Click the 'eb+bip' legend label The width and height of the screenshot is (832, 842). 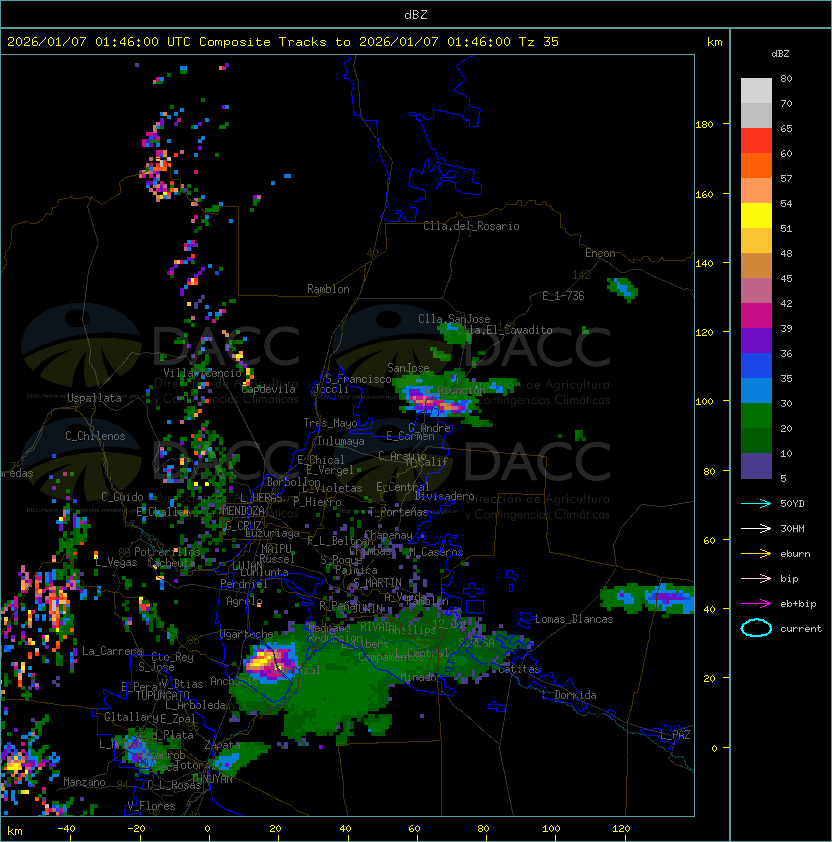(798, 604)
